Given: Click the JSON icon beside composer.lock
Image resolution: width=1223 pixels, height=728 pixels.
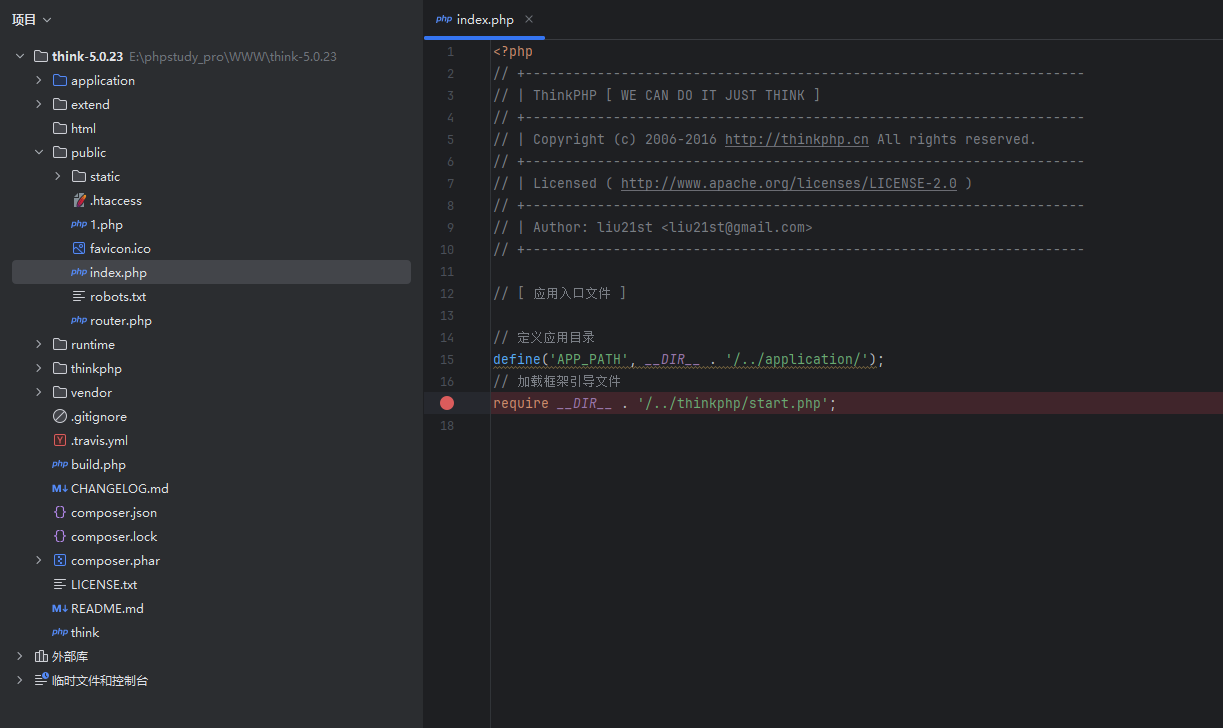Looking at the screenshot, I should tap(60, 537).
